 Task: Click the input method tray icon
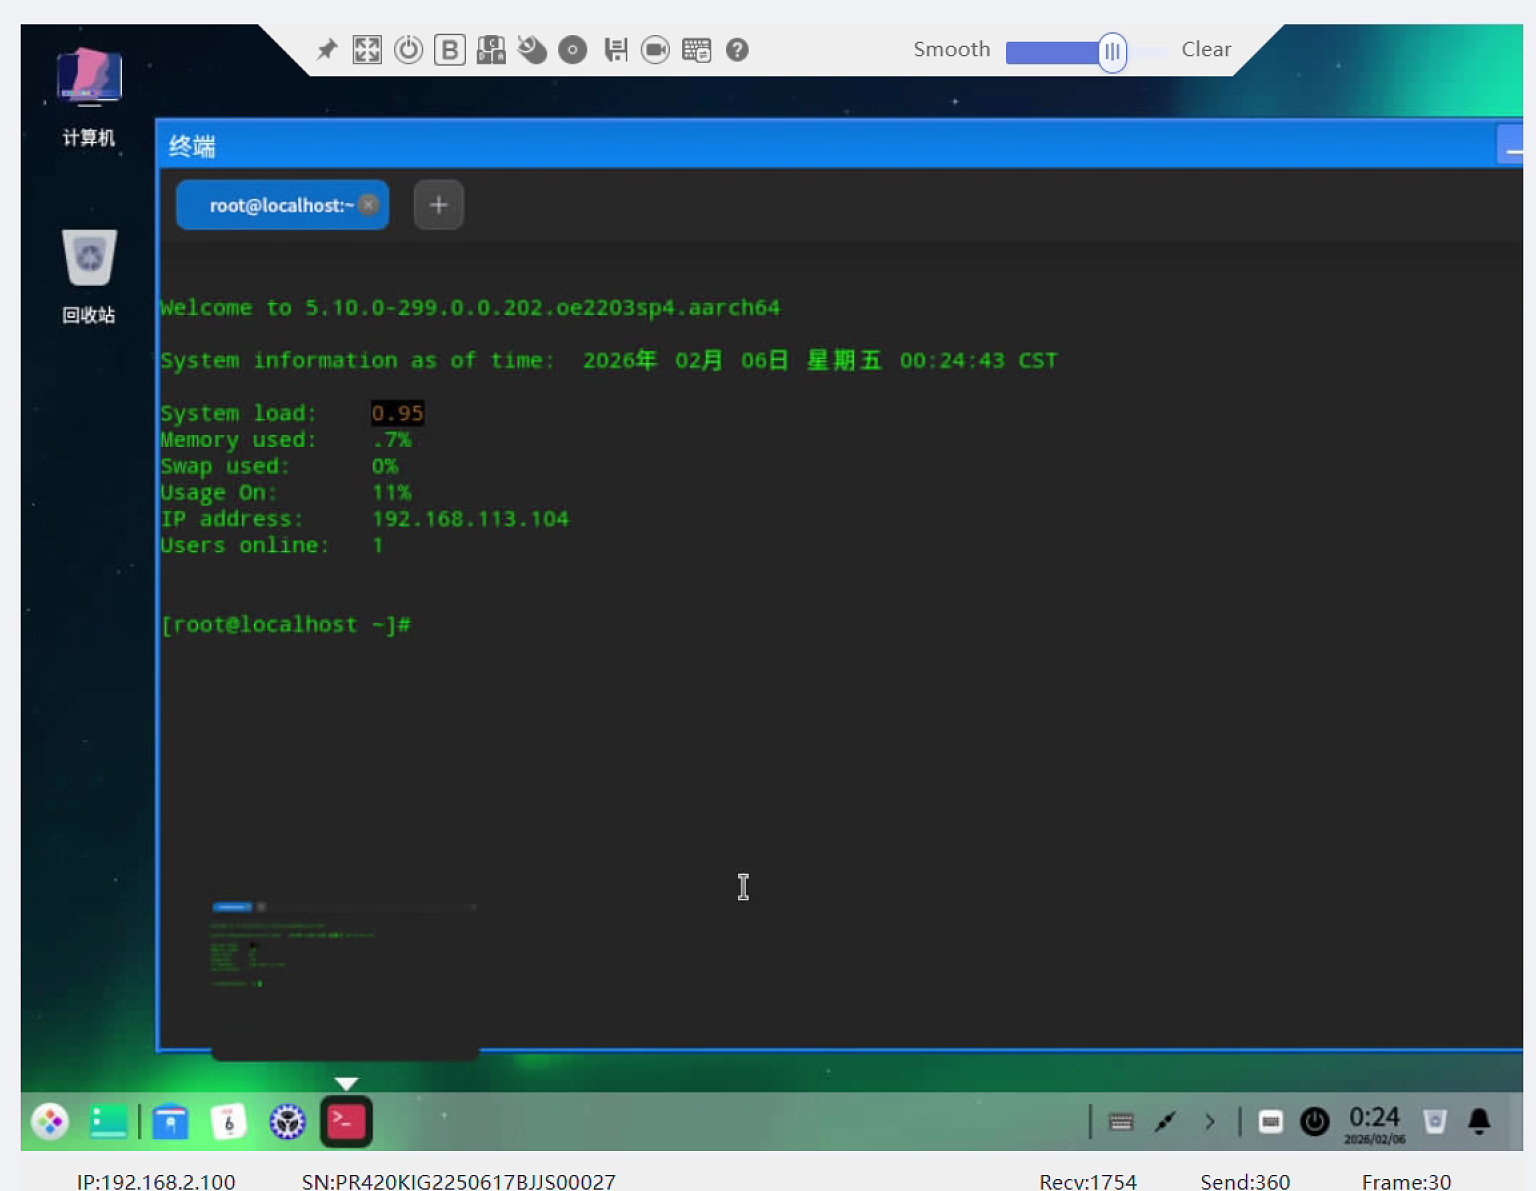[x=1271, y=1122]
